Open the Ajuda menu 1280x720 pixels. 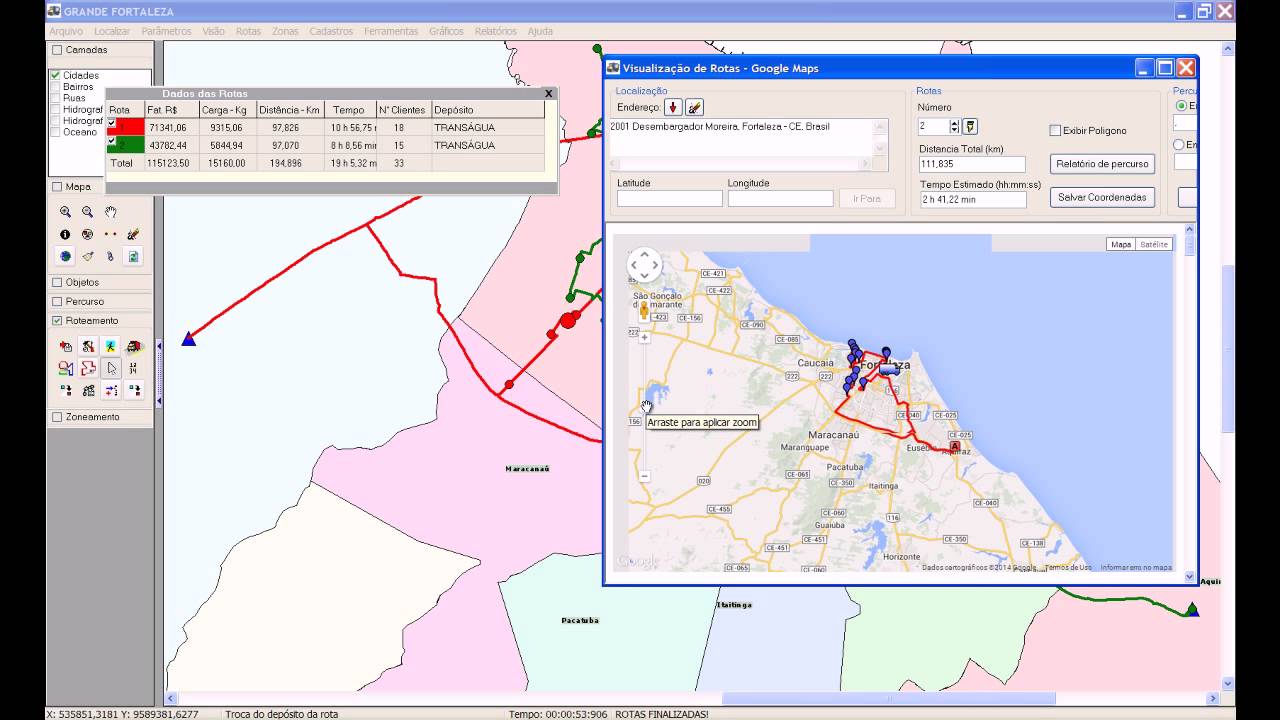[540, 31]
